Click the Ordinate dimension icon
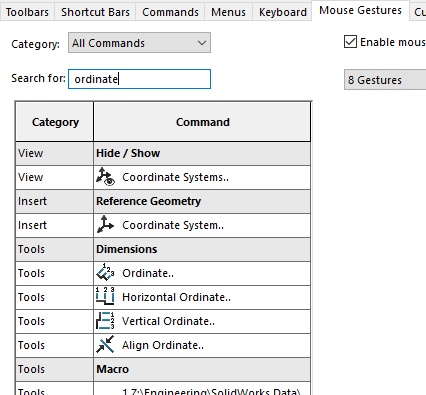 105,273
